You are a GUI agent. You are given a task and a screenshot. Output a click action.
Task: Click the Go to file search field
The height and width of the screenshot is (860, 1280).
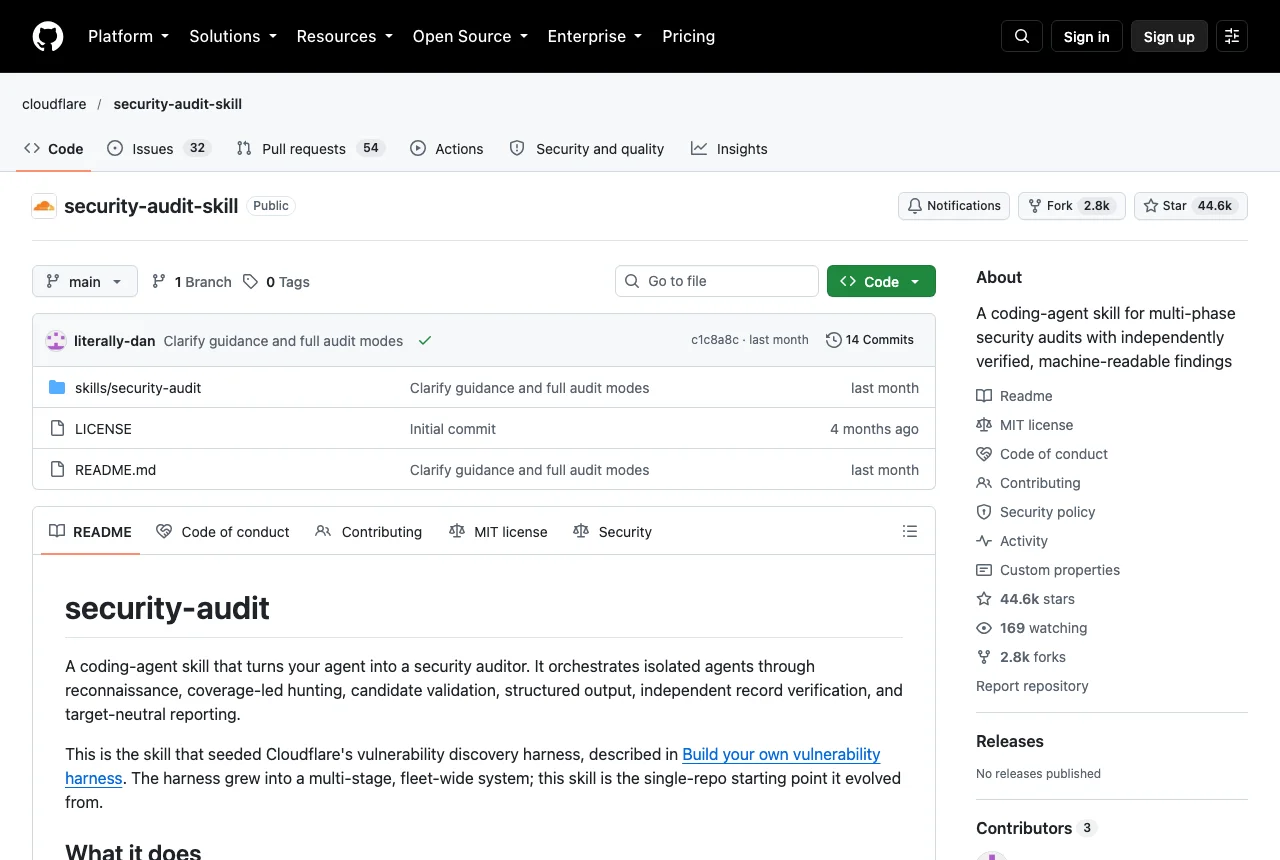tap(717, 281)
